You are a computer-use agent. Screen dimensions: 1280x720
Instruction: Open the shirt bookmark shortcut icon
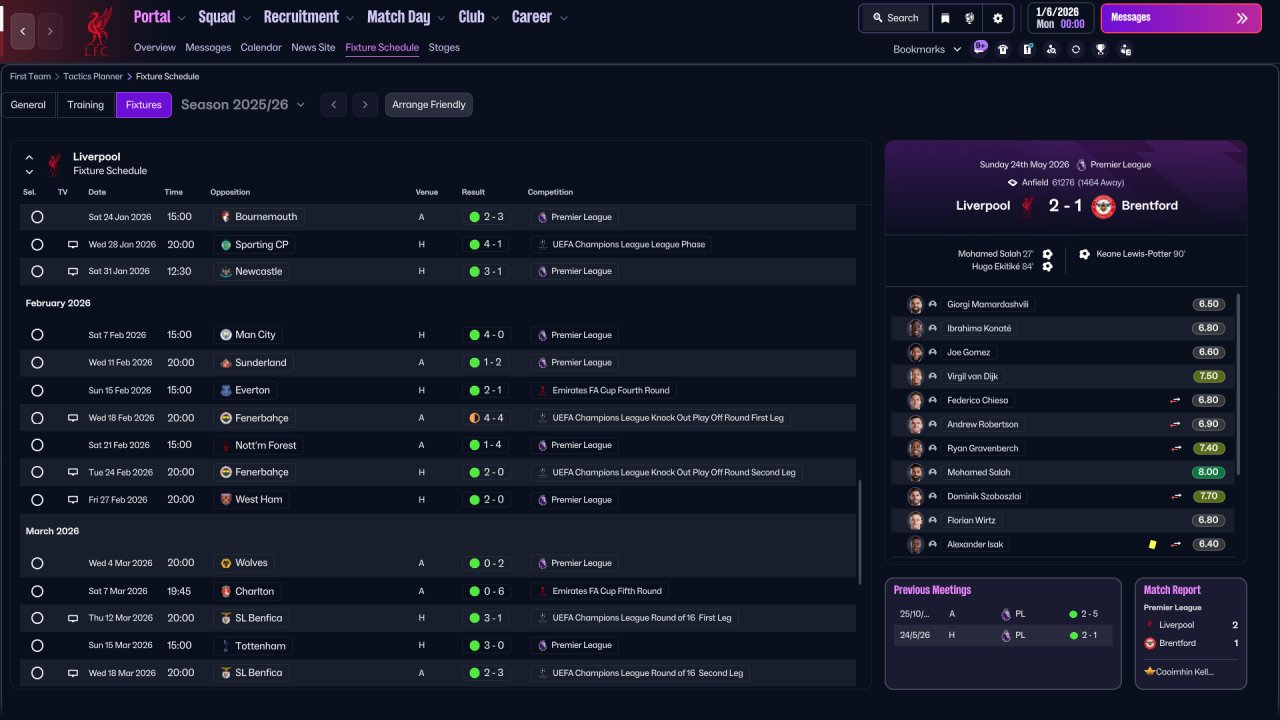(x=1003, y=49)
